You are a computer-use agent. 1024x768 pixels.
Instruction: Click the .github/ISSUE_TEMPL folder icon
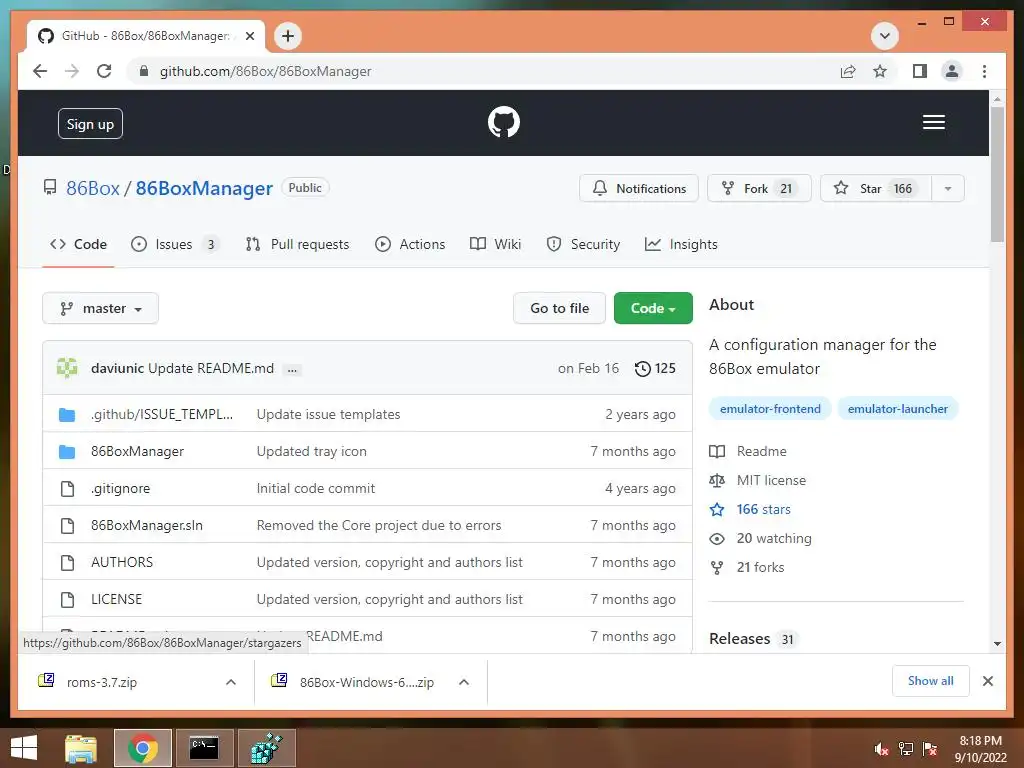click(x=67, y=415)
